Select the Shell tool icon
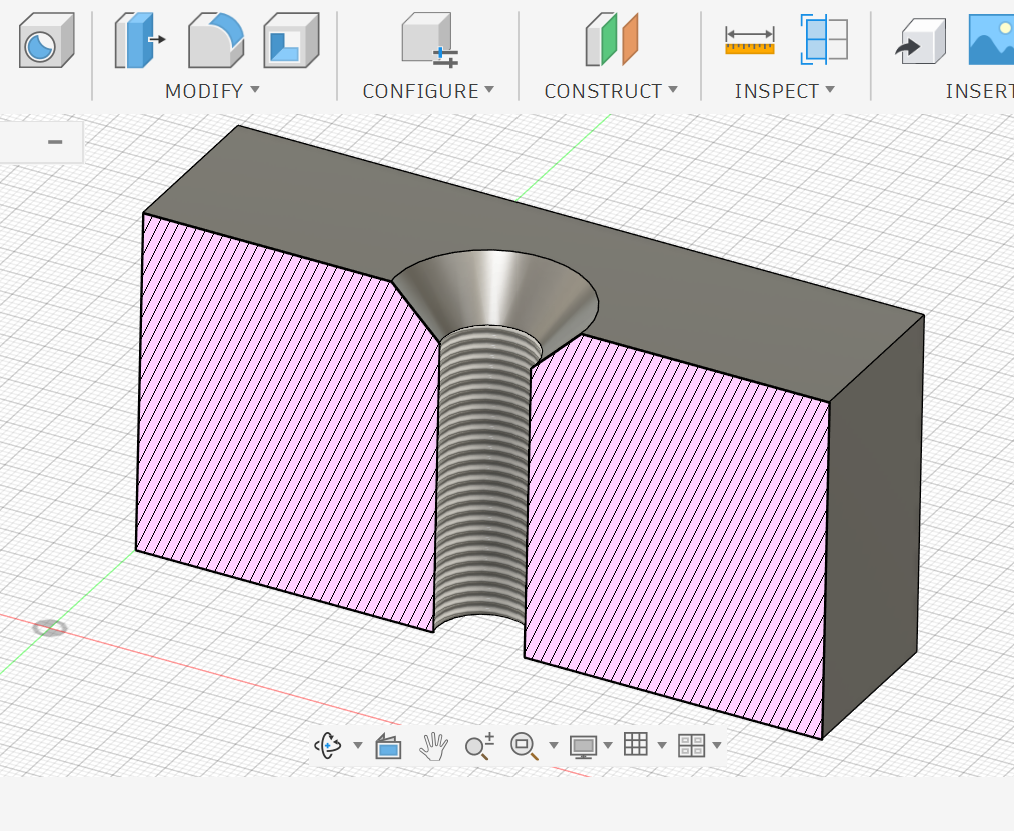Viewport: 1014px width, 831px height. pyautogui.click(x=292, y=41)
